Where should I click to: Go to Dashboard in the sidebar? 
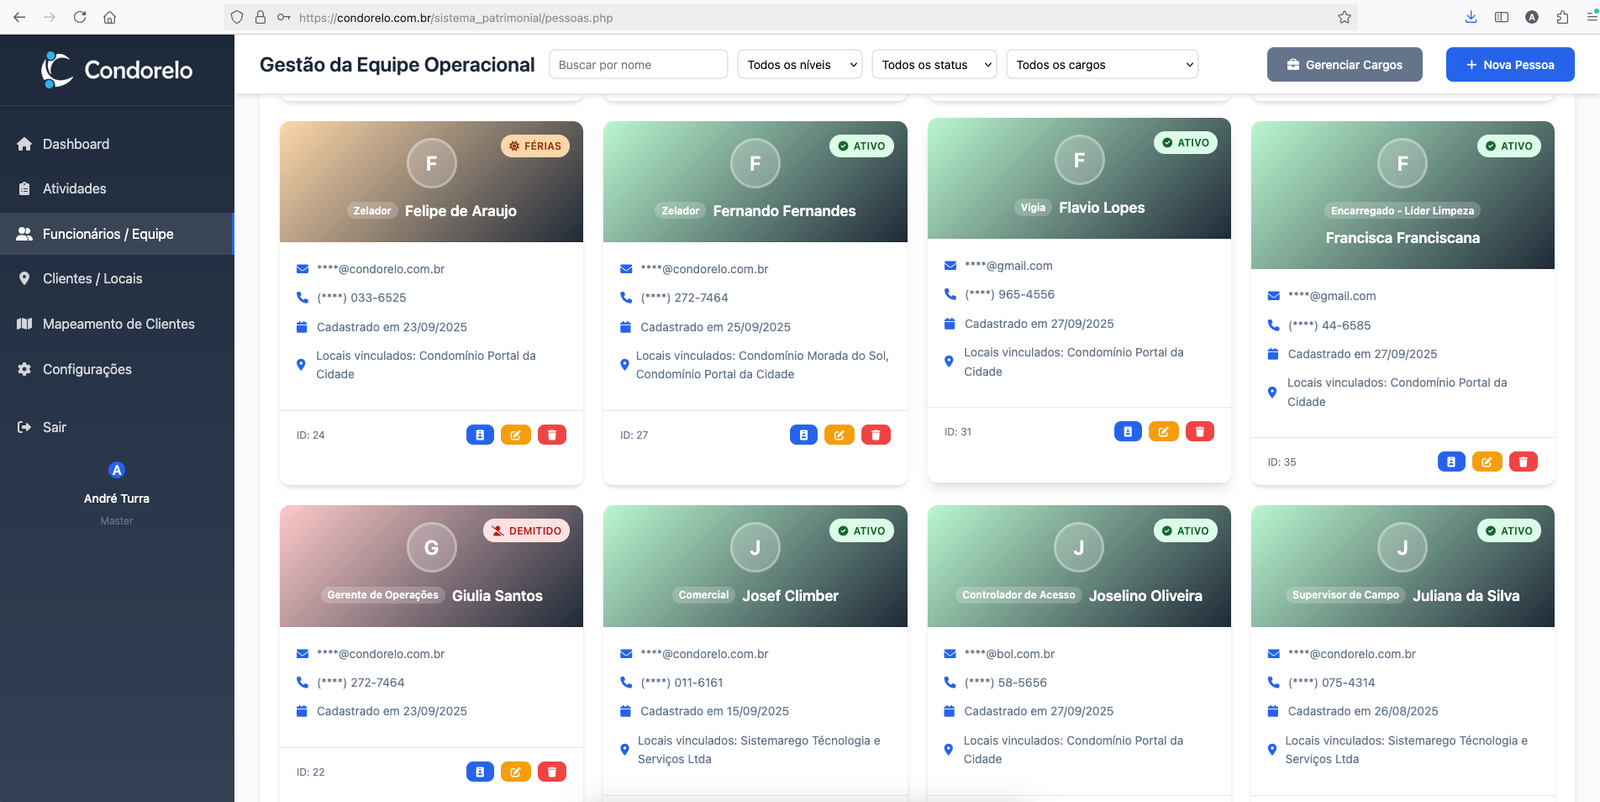76,144
